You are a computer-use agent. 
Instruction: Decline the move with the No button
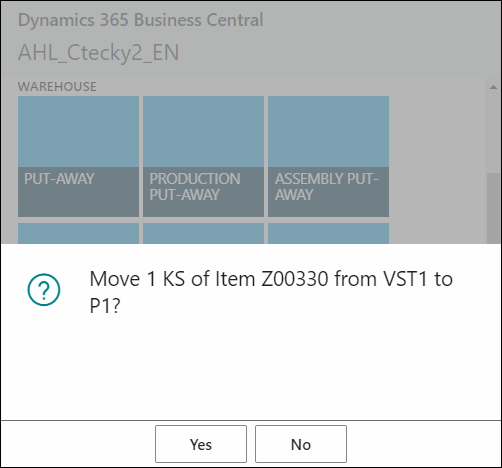pos(301,444)
